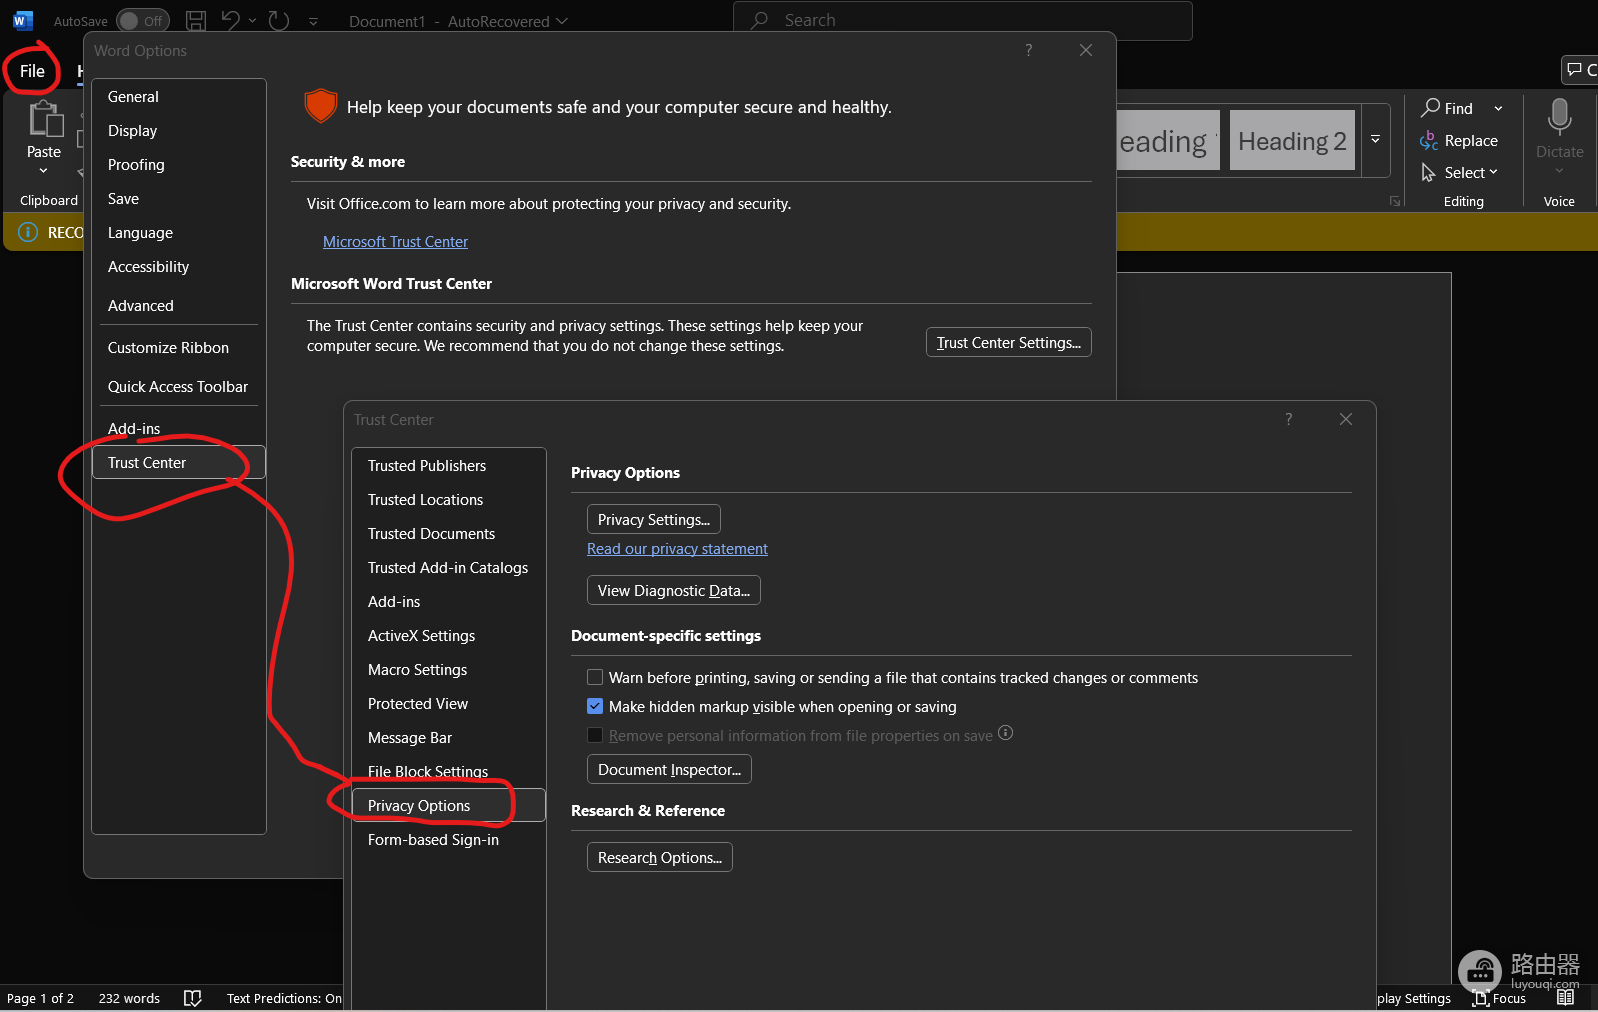This screenshot has width=1598, height=1012.
Task: Open the Styles pane dialog launcher
Action: 1395,201
